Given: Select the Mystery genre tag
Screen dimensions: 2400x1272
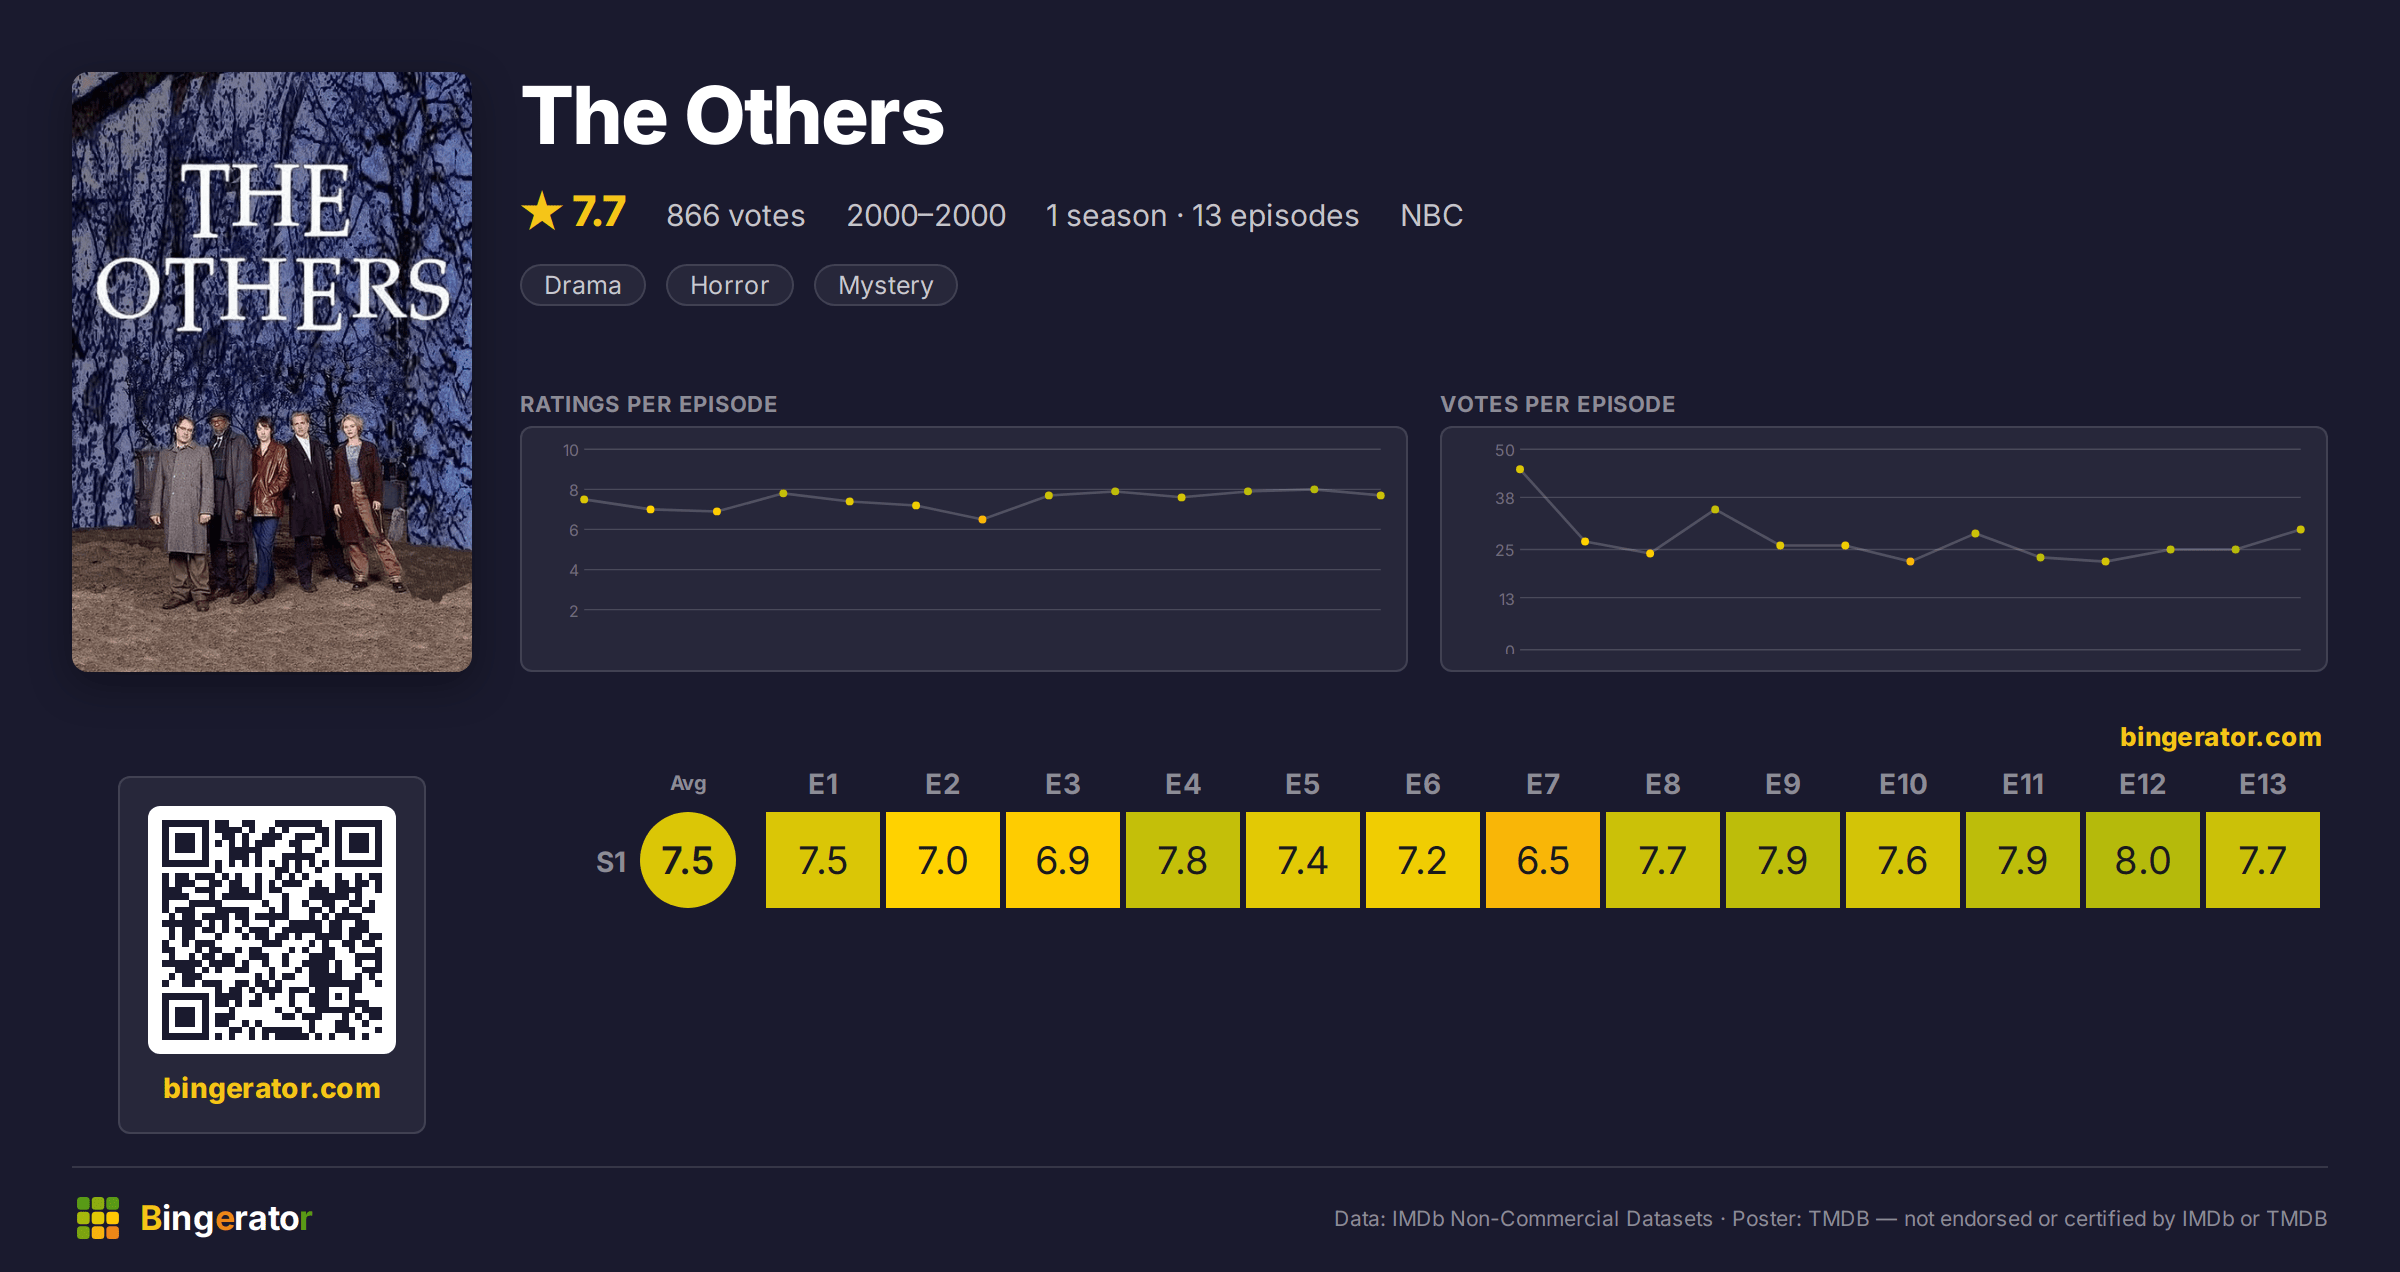Looking at the screenshot, I should (886, 285).
